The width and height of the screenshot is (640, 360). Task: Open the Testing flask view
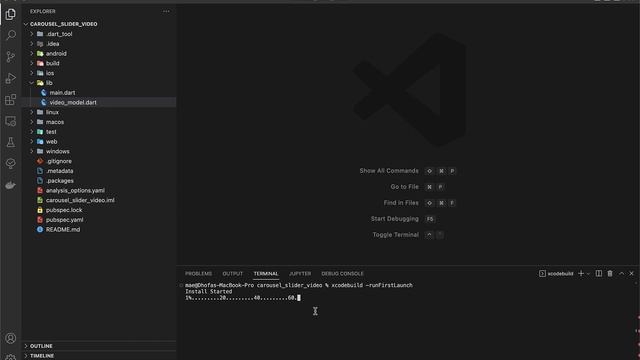[11, 142]
